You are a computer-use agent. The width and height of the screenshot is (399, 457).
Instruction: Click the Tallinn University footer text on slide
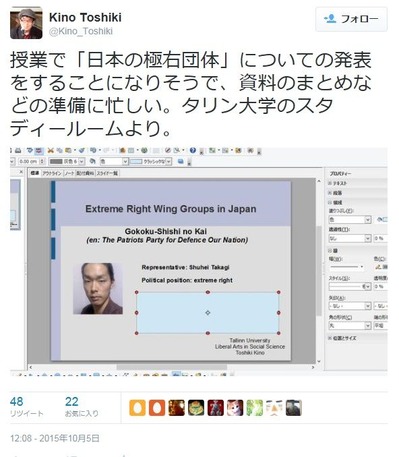[250, 340]
